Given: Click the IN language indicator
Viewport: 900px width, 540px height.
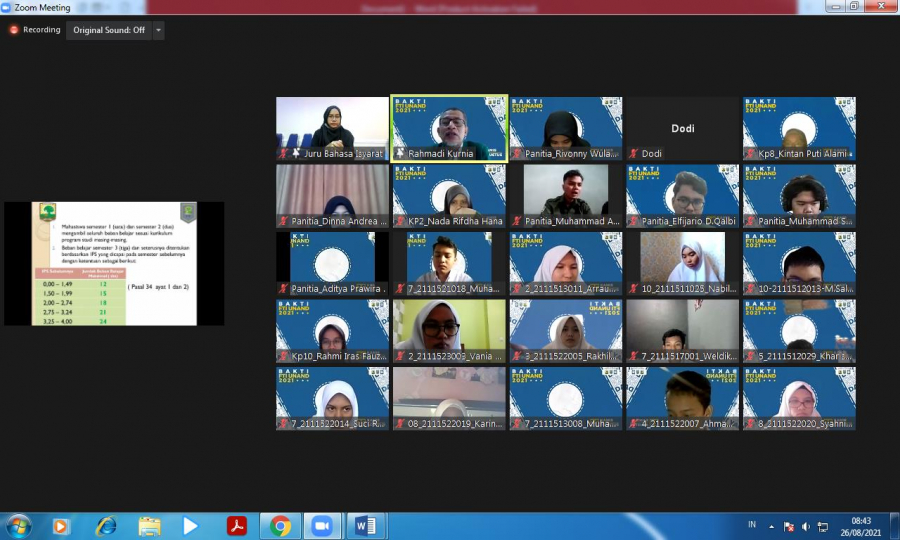Looking at the screenshot, I should click(x=752, y=525).
